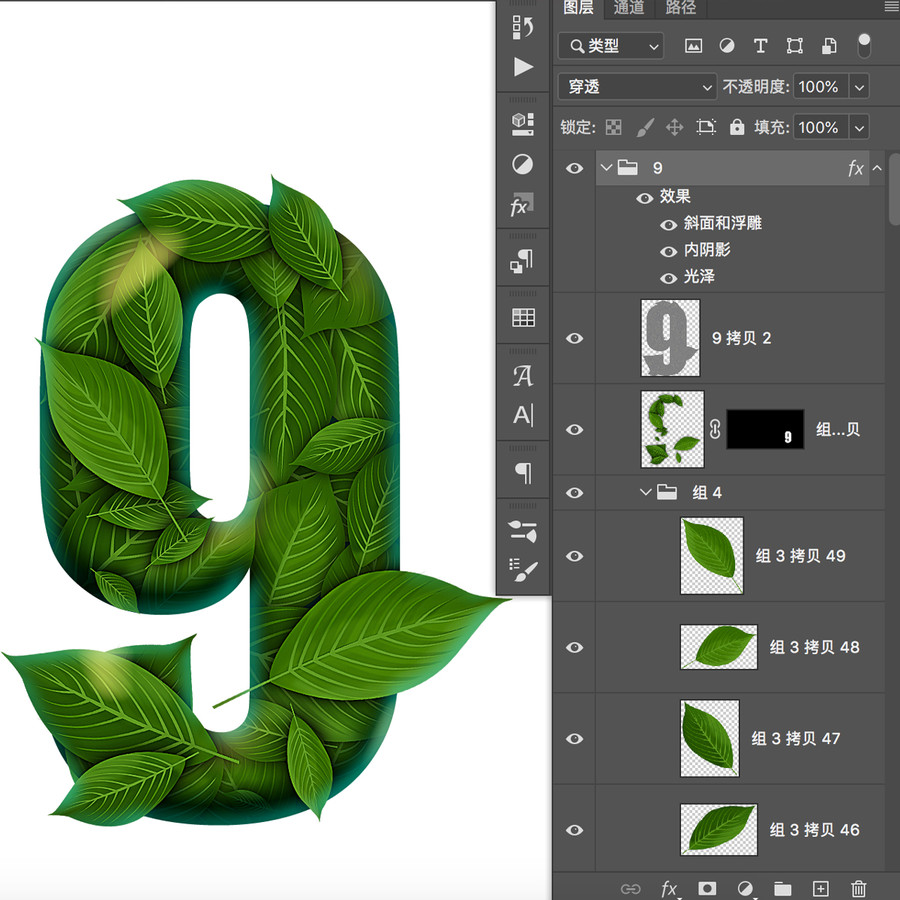Open the Tool Presets panel icon
The image size is (900, 900).
pos(523,531)
